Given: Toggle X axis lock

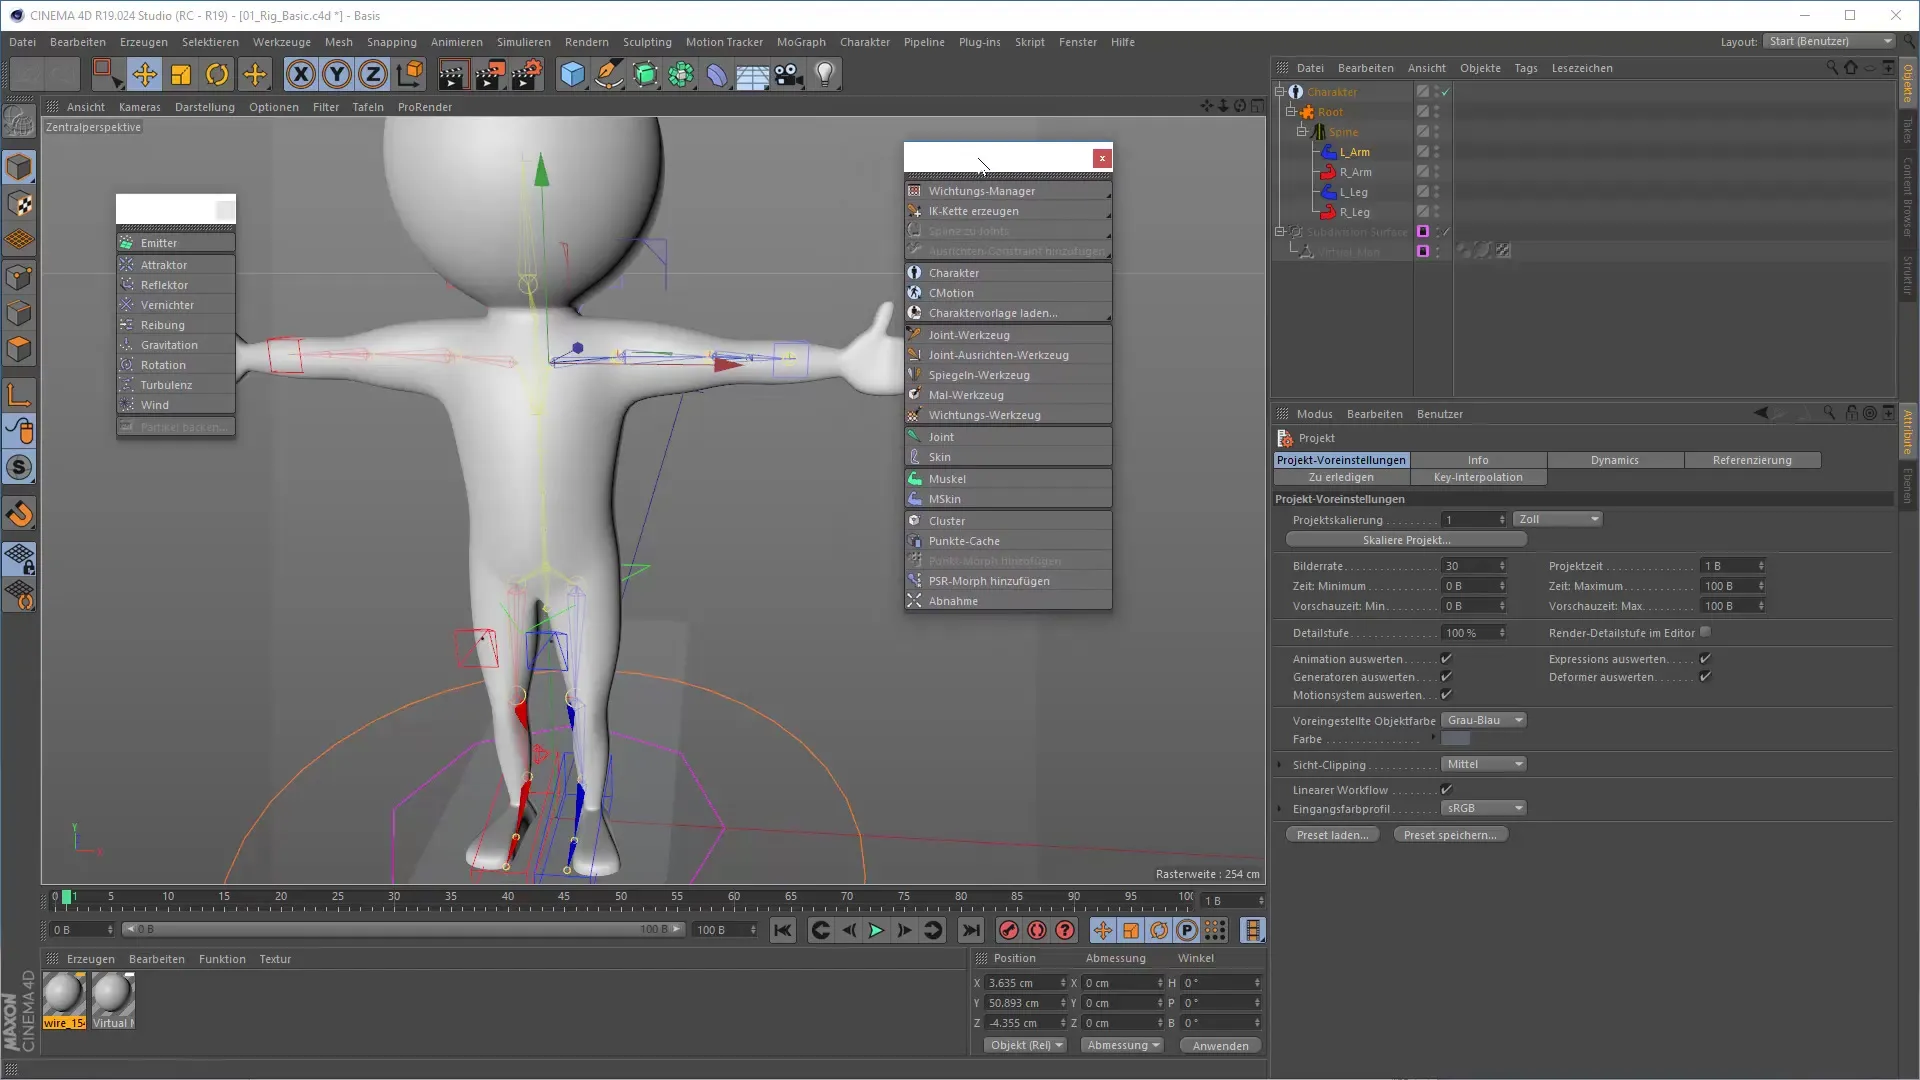Looking at the screenshot, I should pyautogui.click(x=300, y=74).
